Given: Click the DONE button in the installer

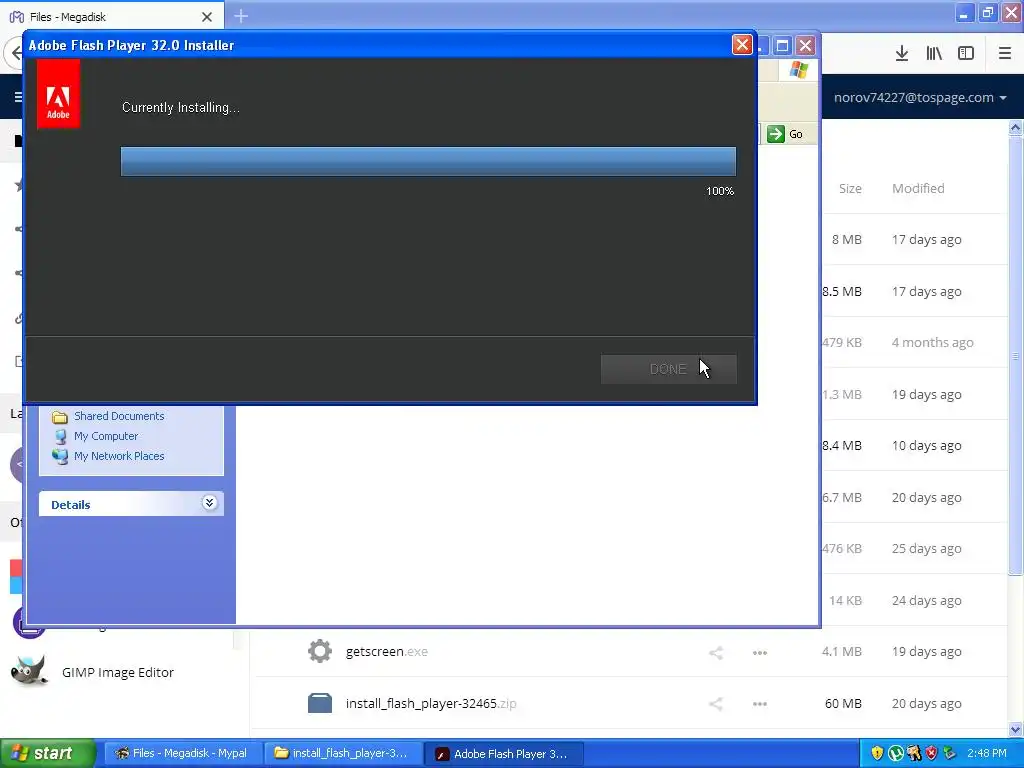Looking at the screenshot, I should pos(668,369).
